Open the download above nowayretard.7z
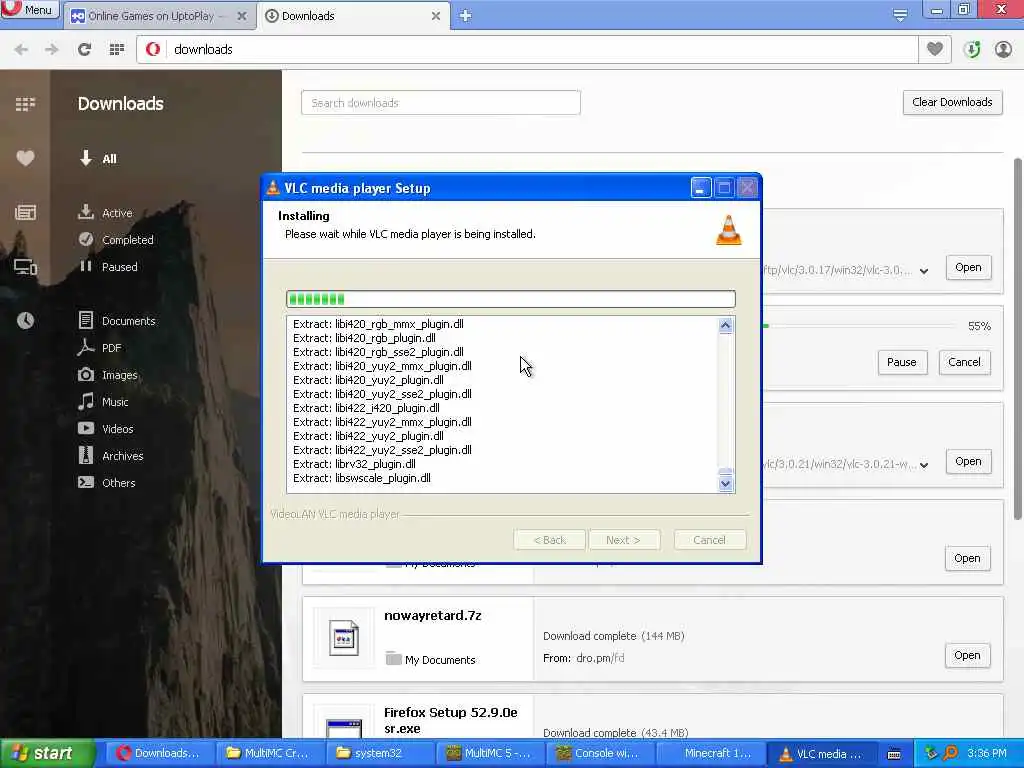Image resolution: width=1024 pixels, height=768 pixels. click(967, 558)
